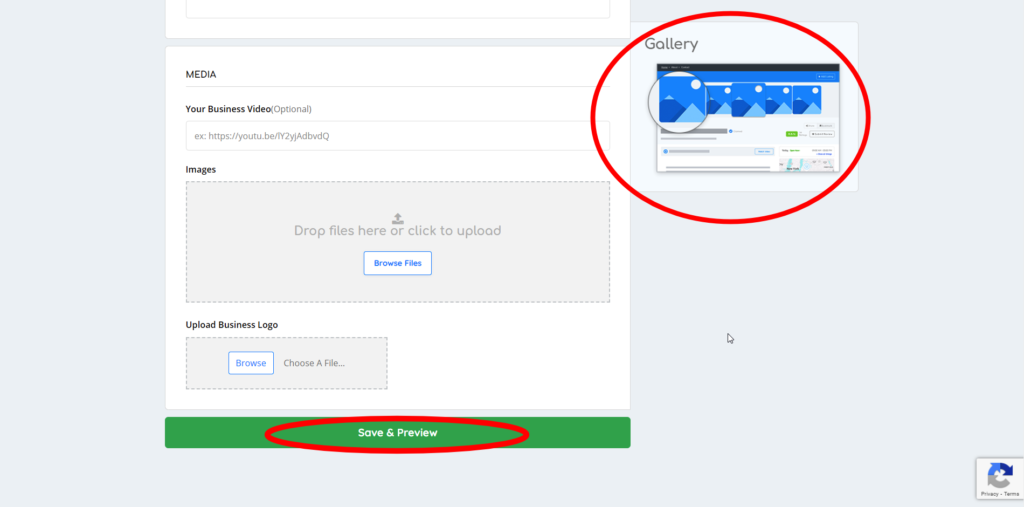
Task: Click the upload arrow icon in Images drop zone
Action: [397, 218]
